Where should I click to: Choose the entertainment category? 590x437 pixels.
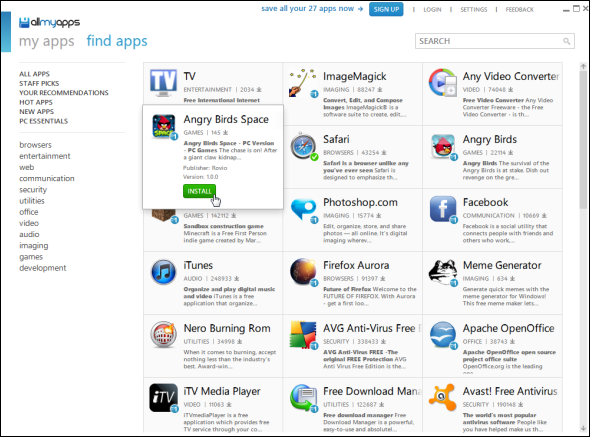click(x=45, y=156)
